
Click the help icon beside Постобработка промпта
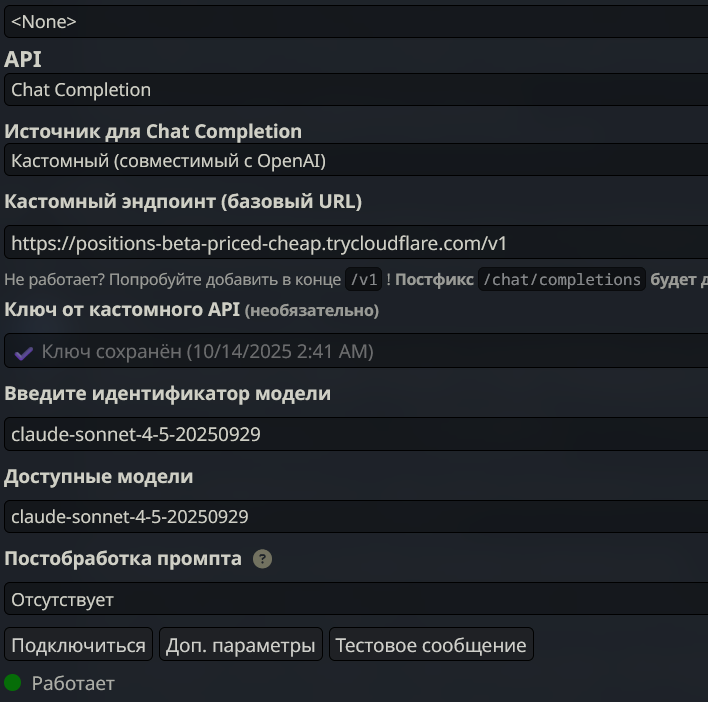[x=262, y=559]
